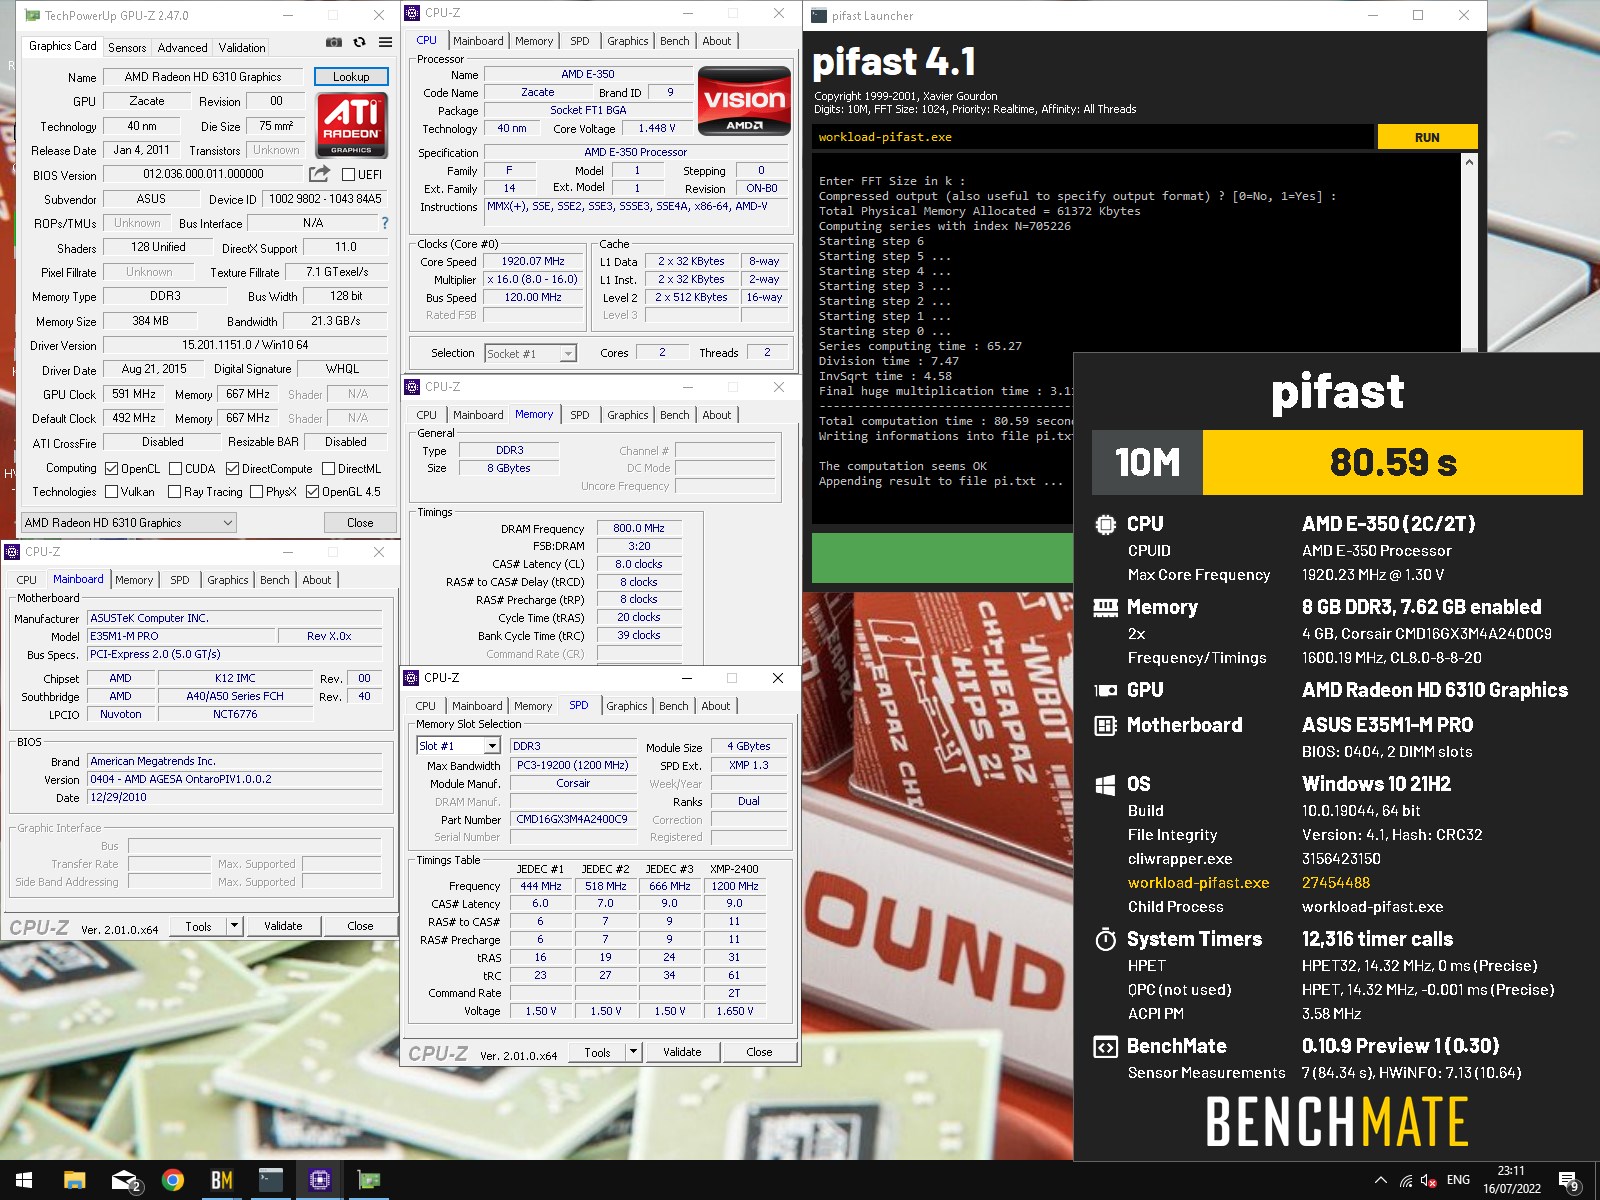This screenshot has height=1200, width=1600.
Task: Click the taskbar clock and date
Action: [x=1511, y=1180]
